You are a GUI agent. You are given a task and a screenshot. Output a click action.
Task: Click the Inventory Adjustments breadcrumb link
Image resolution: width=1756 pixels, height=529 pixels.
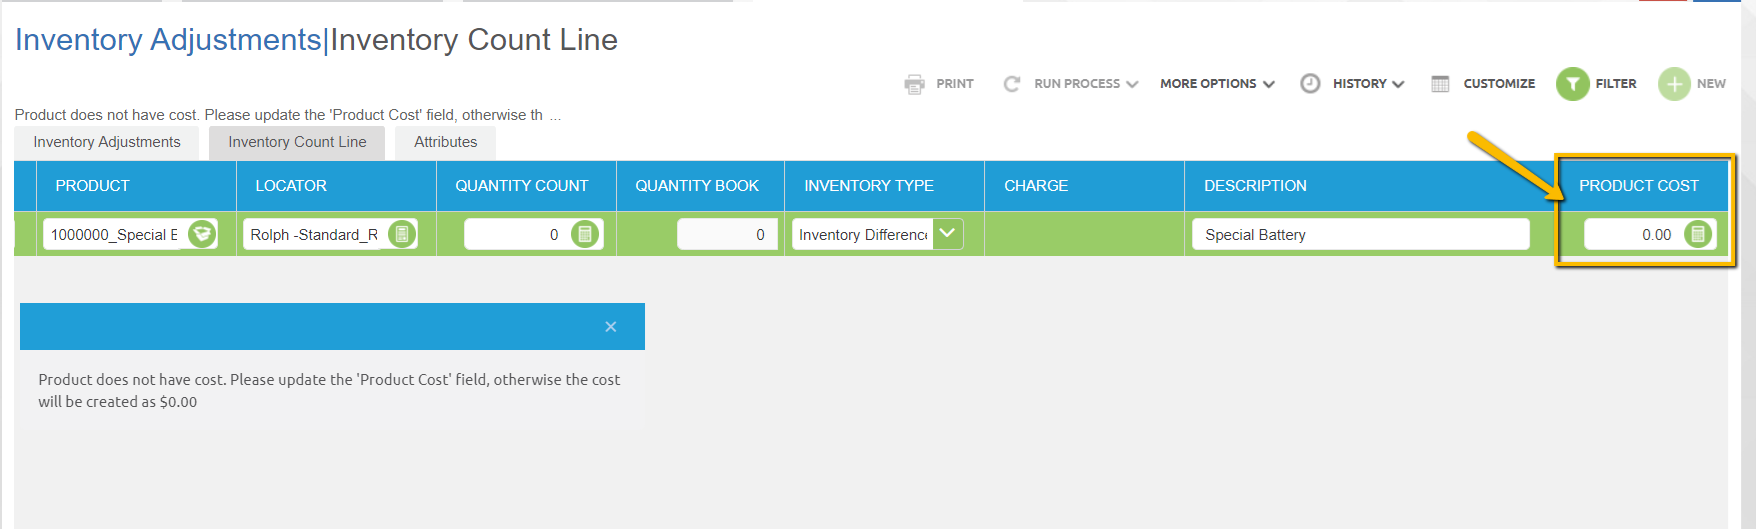point(168,40)
